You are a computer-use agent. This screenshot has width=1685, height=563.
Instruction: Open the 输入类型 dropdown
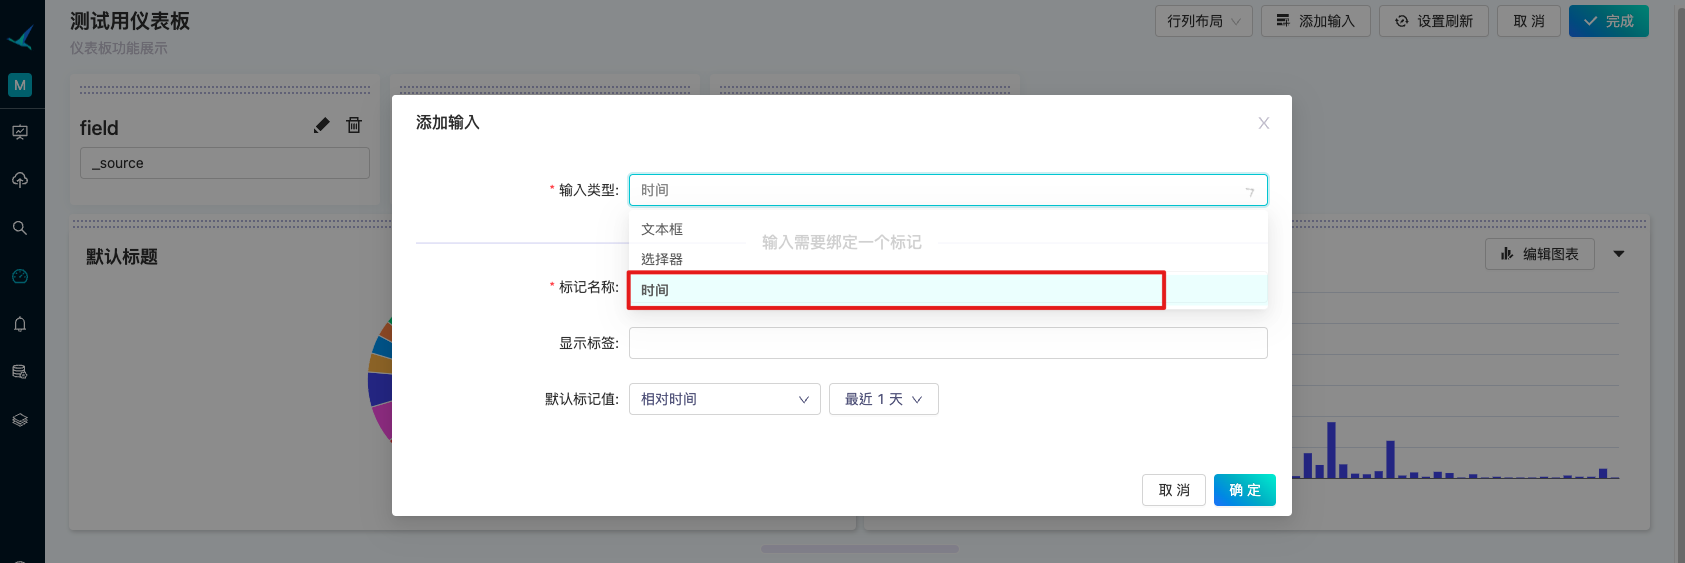click(948, 190)
